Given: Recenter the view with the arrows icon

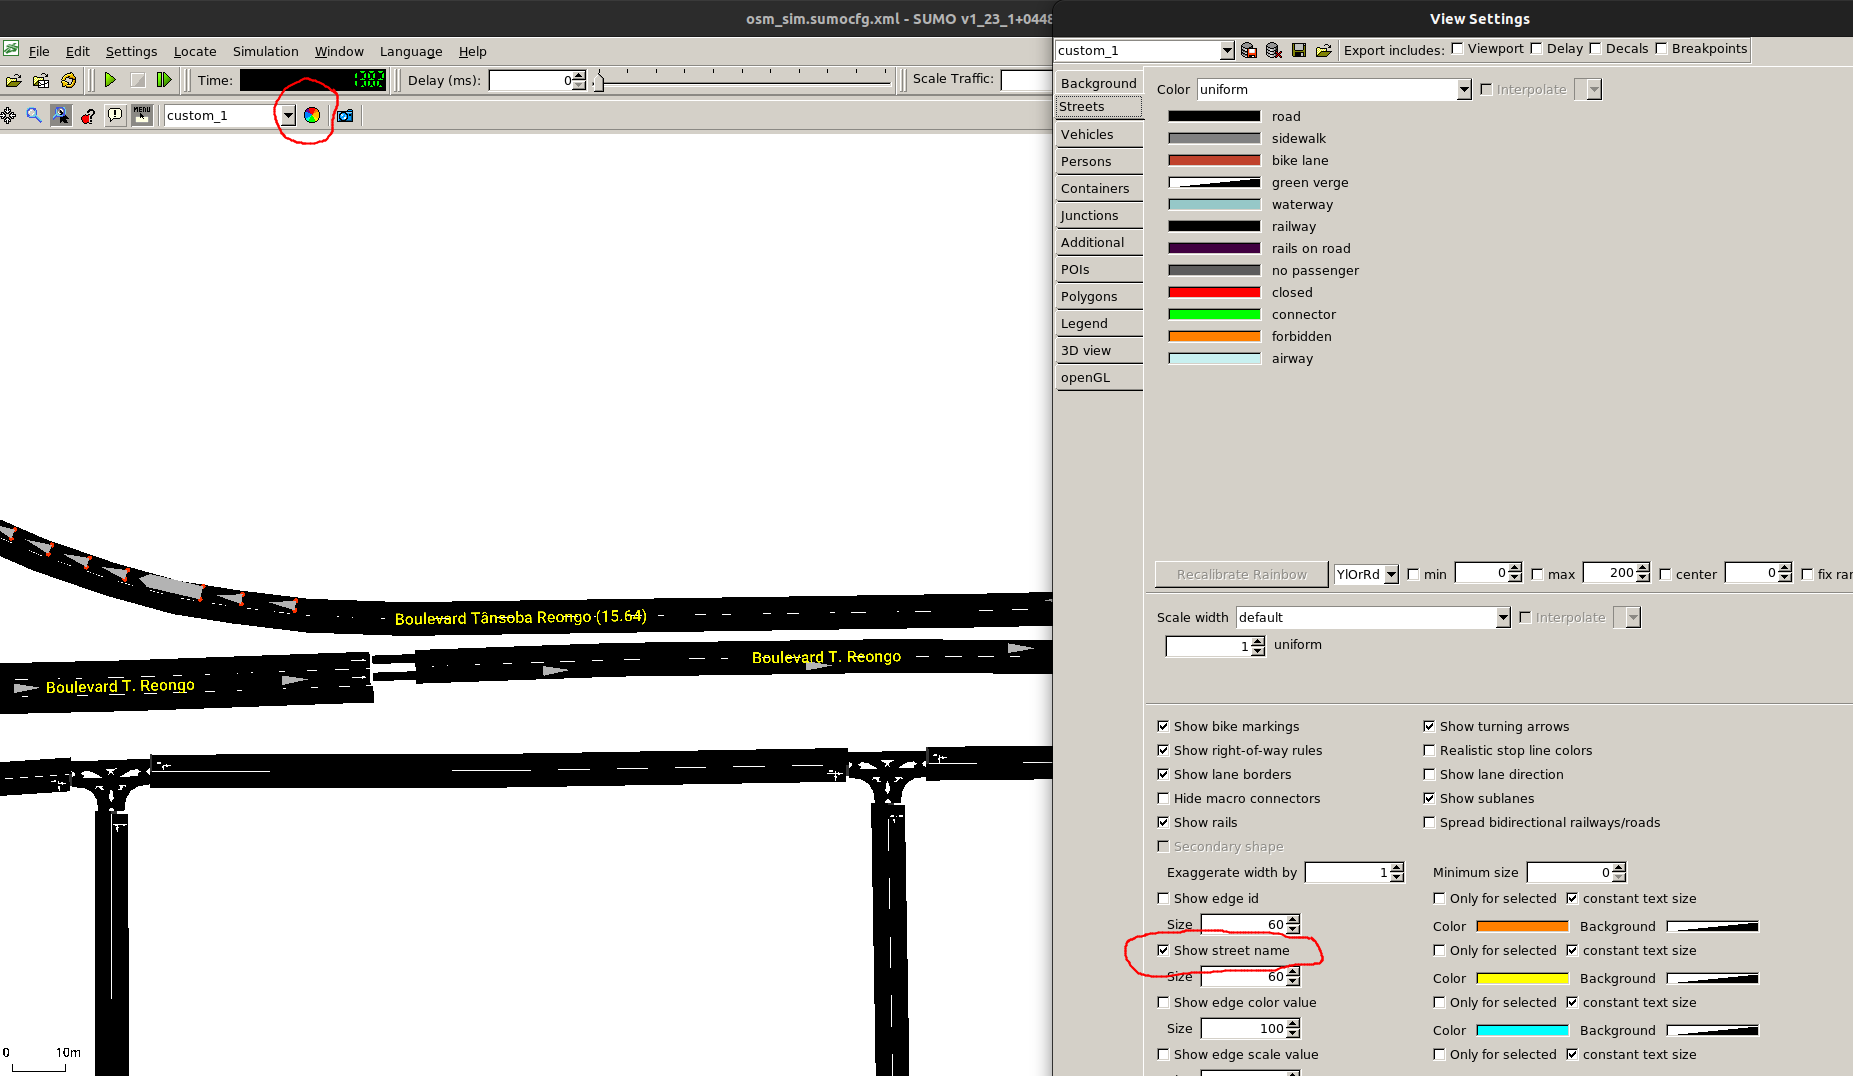Looking at the screenshot, I should [9, 115].
